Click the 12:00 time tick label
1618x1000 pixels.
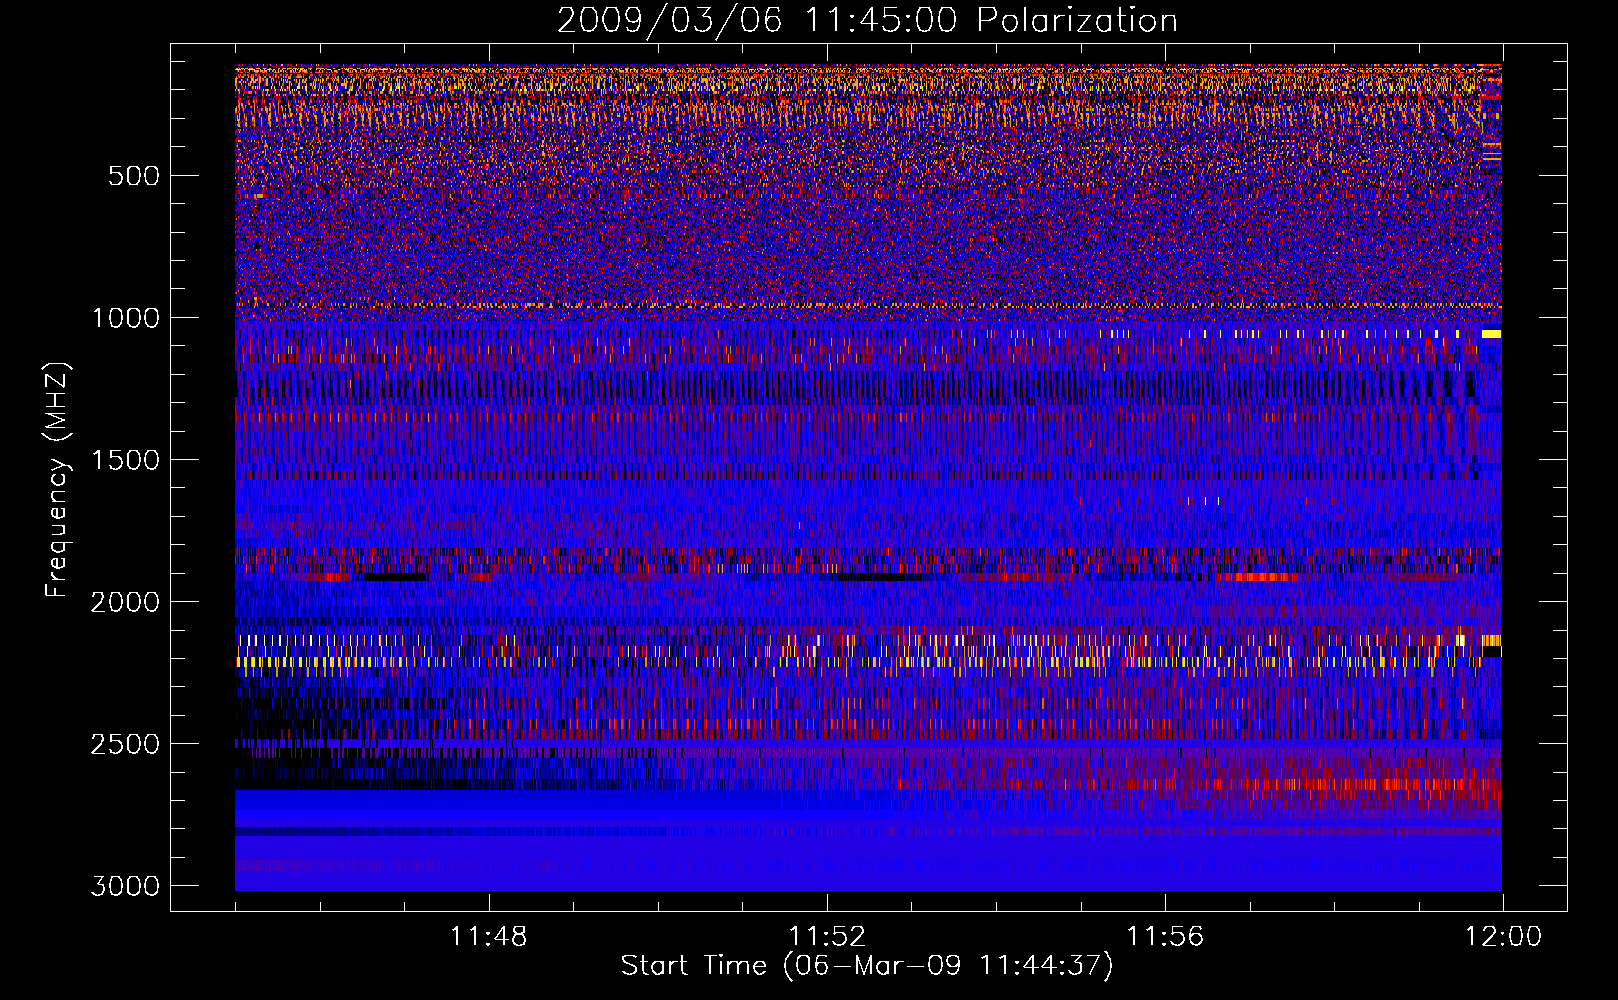pos(1503,937)
